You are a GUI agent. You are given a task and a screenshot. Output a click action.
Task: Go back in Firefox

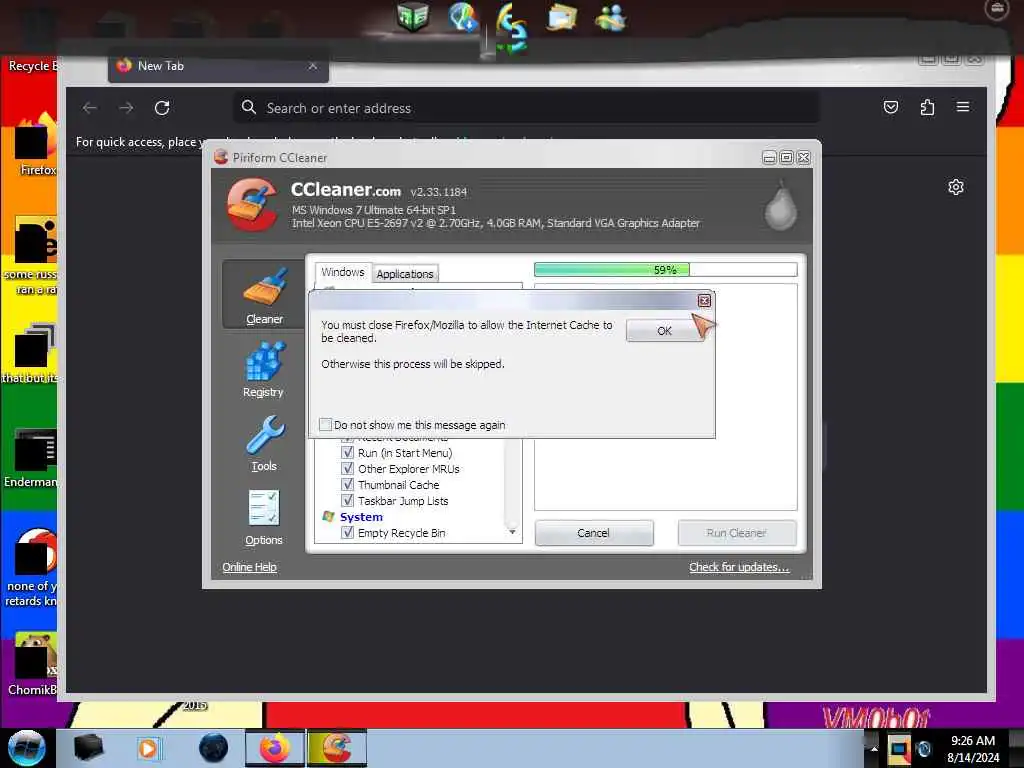[x=89, y=108]
